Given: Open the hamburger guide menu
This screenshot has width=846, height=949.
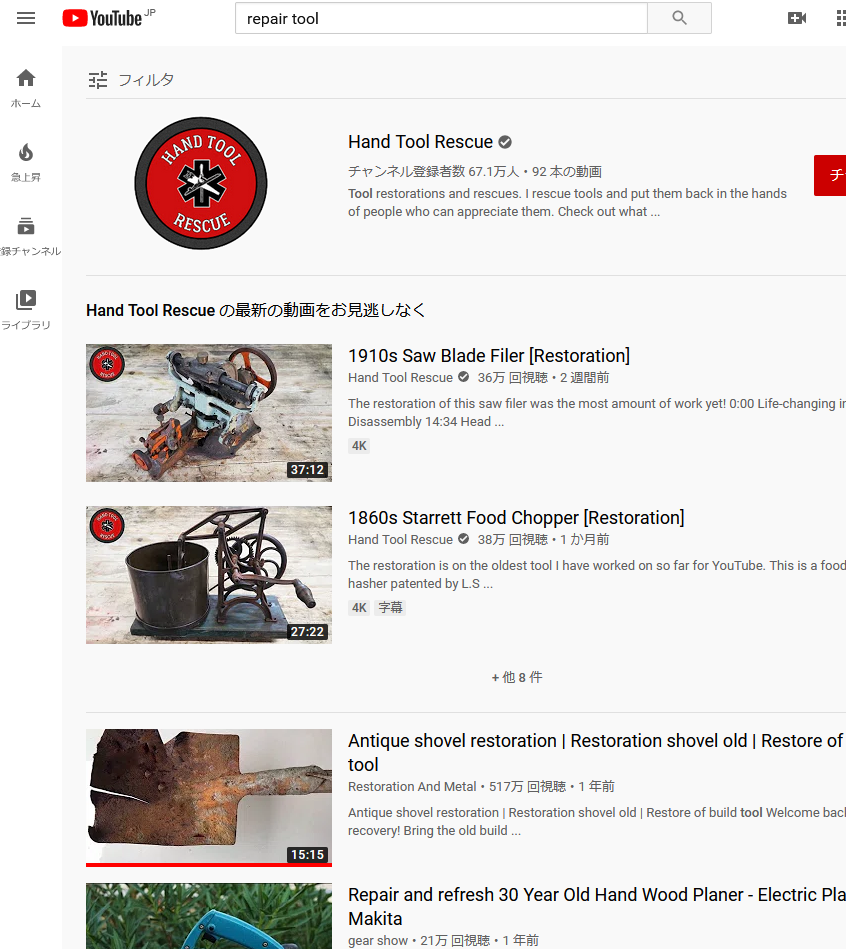Looking at the screenshot, I should click(x=26, y=18).
